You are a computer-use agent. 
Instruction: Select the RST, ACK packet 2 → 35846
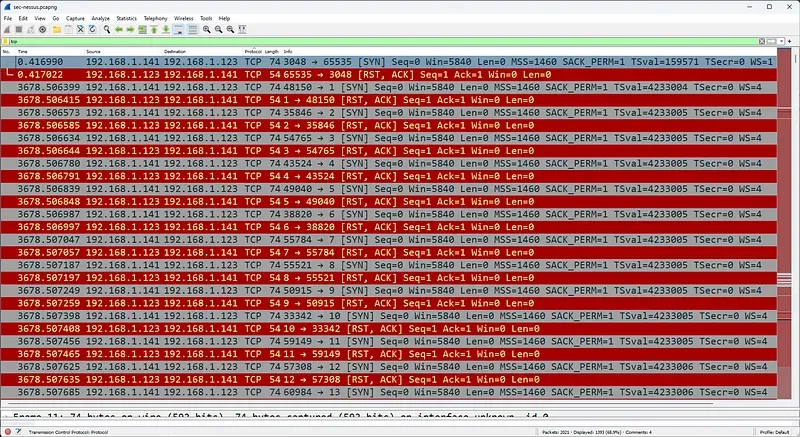(x=389, y=125)
